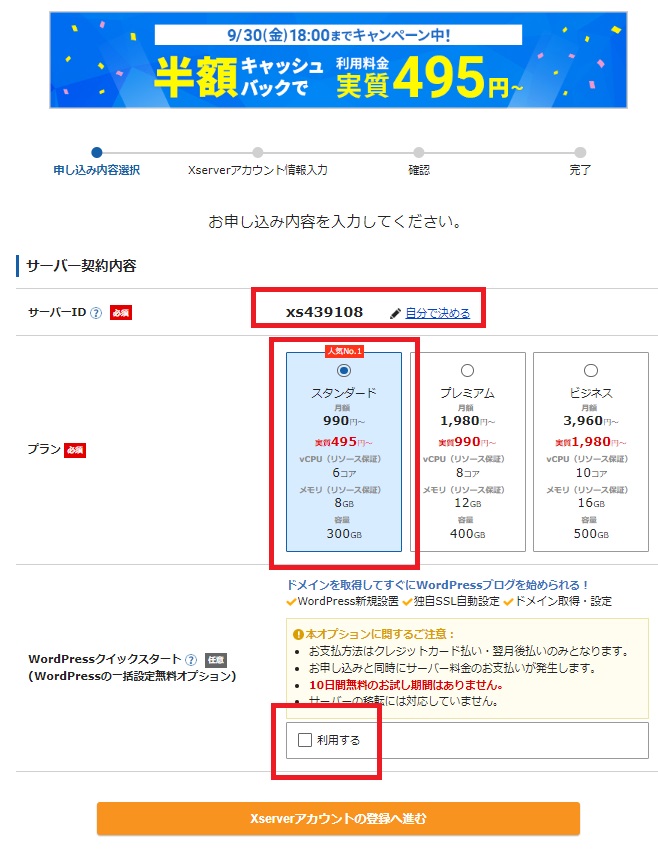The image size is (658, 866).
Task: Click the server ID xs439108 text
Action: coord(324,313)
